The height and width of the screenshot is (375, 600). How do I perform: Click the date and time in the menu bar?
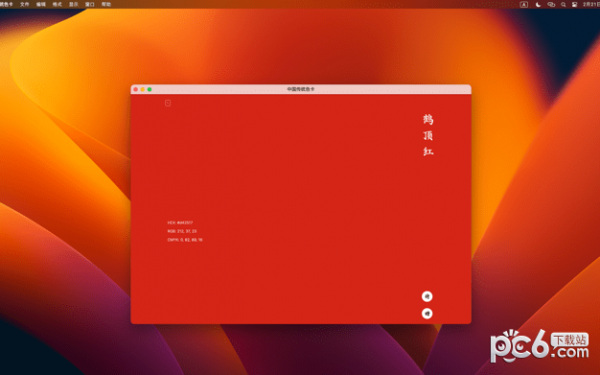click(592, 4)
